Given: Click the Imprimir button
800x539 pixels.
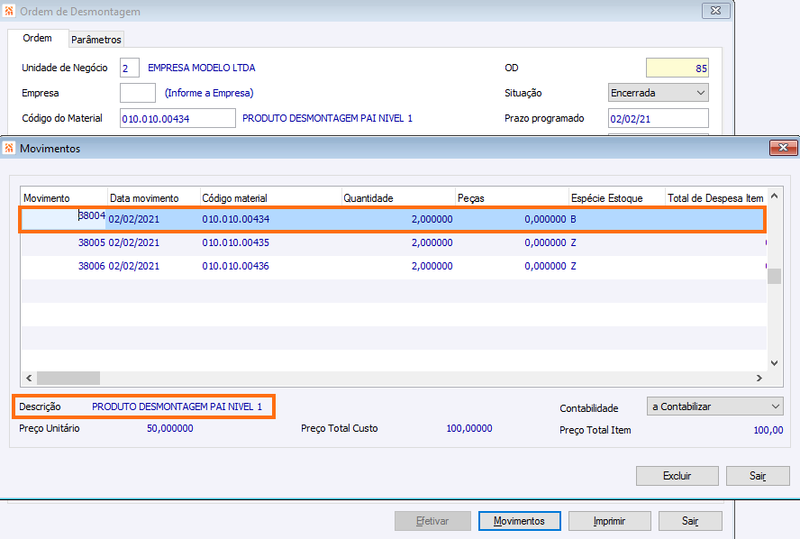Looking at the screenshot, I should (609, 521).
